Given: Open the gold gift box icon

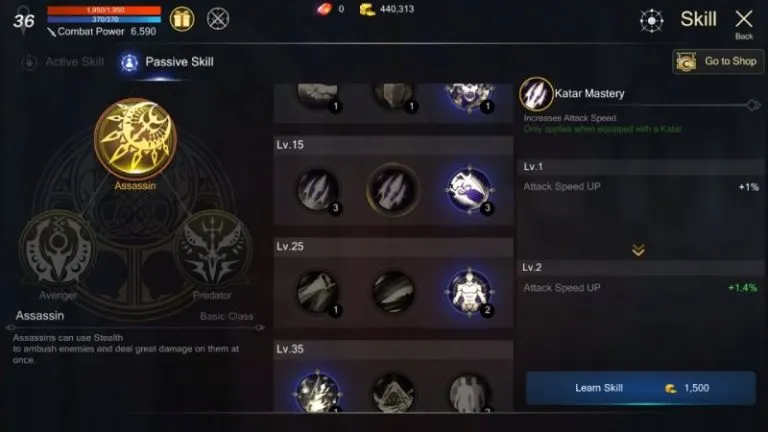Looking at the screenshot, I should 182,19.
